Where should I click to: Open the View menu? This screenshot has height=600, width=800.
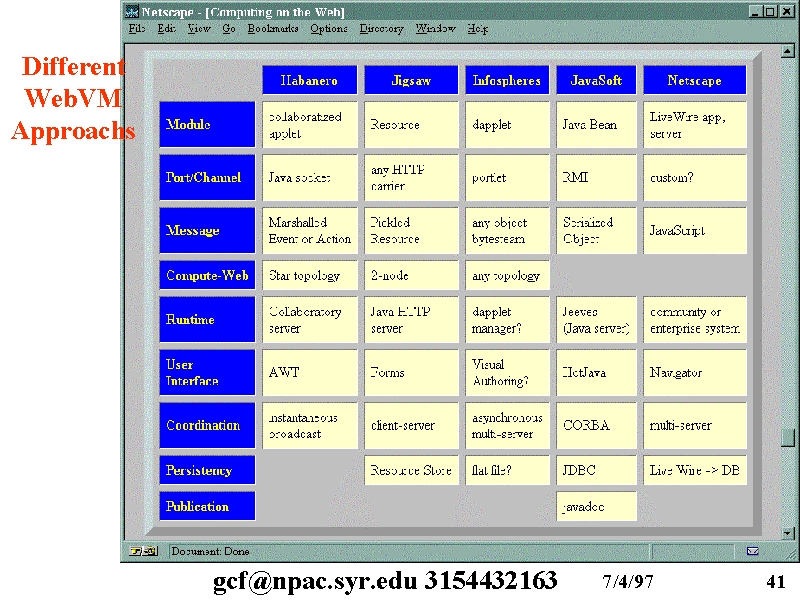tap(198, 29)
